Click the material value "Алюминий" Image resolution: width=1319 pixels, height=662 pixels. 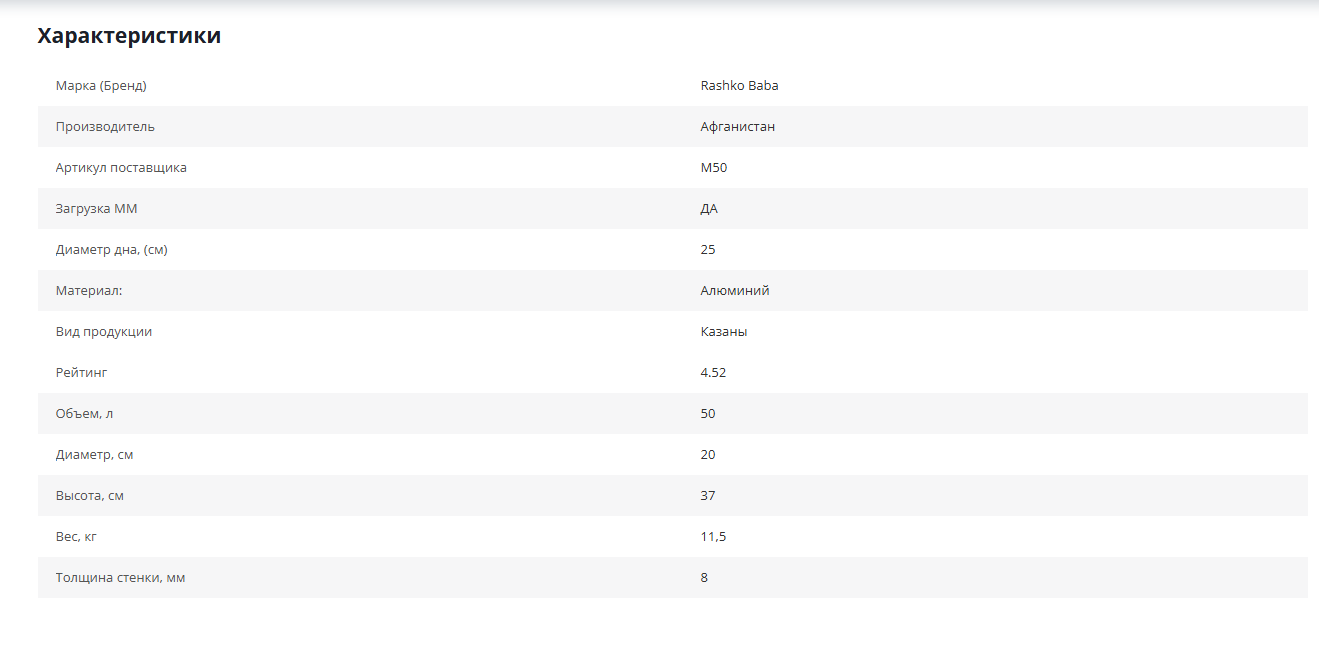735,291
